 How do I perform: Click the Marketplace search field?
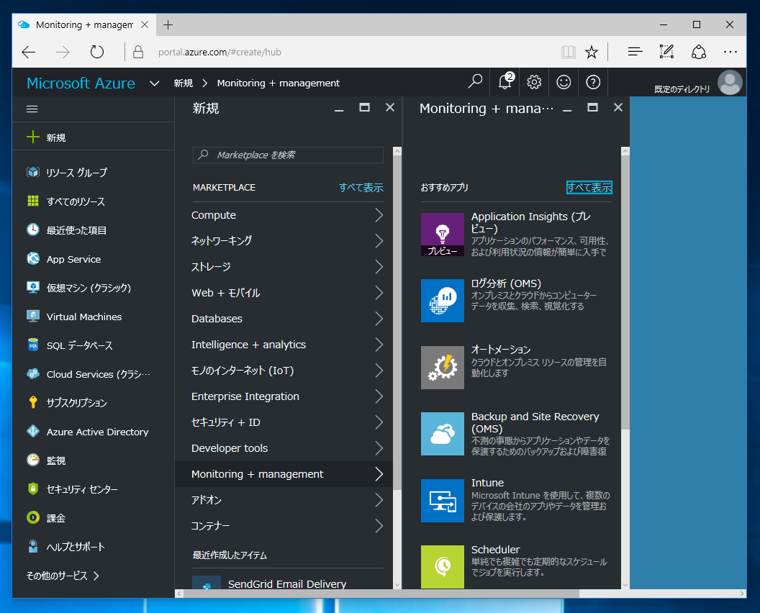coord(288,155)
